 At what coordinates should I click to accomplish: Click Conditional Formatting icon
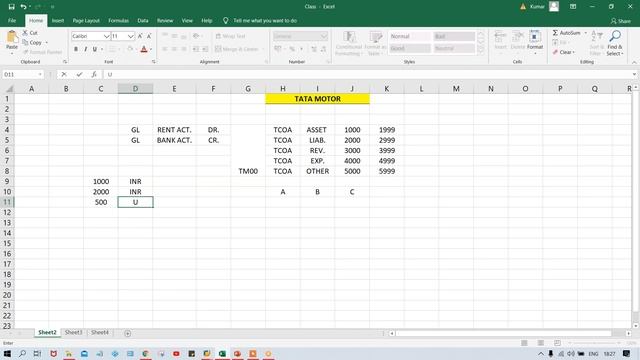pyautogui.click(x=349, y=37)
